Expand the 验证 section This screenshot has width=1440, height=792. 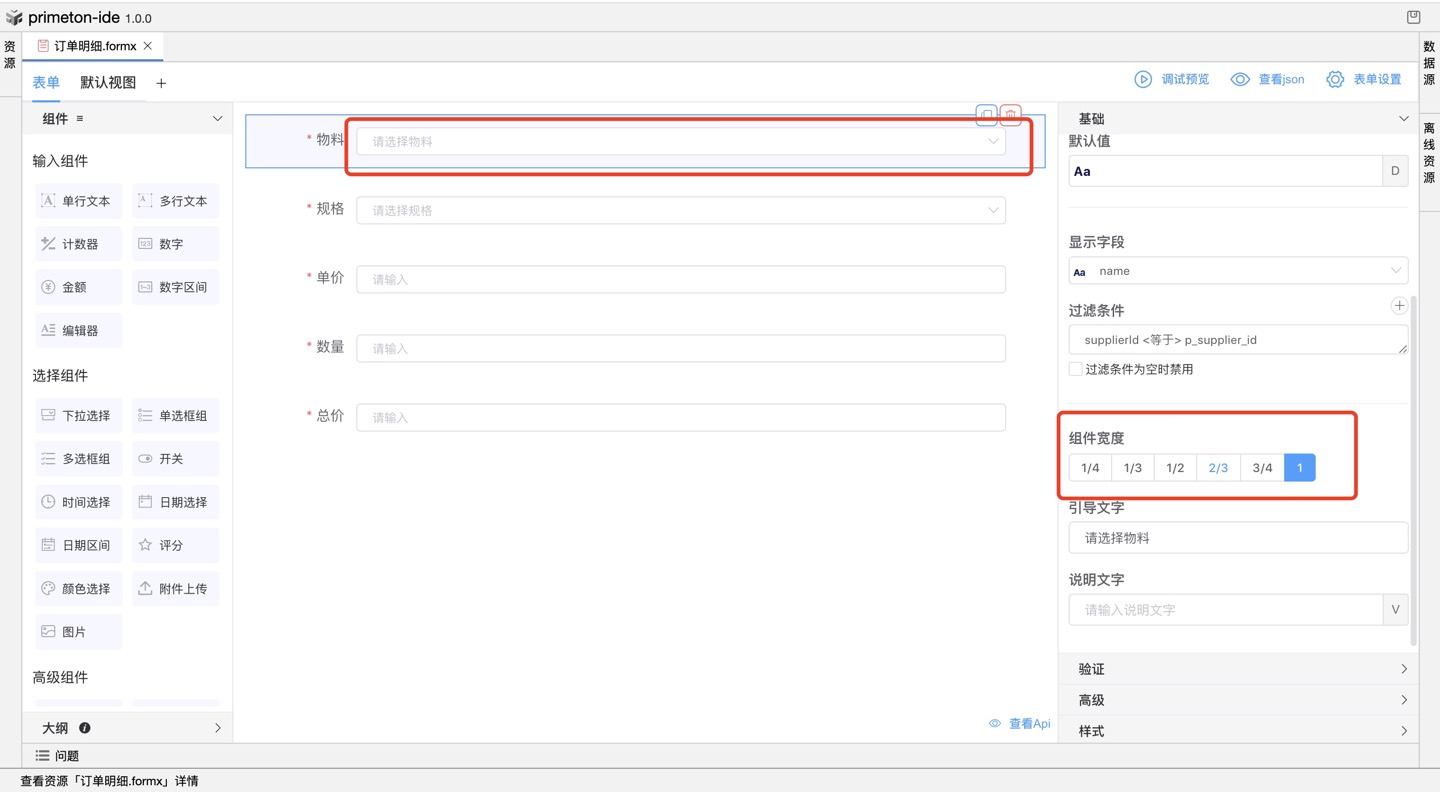tap(1238, 669)
